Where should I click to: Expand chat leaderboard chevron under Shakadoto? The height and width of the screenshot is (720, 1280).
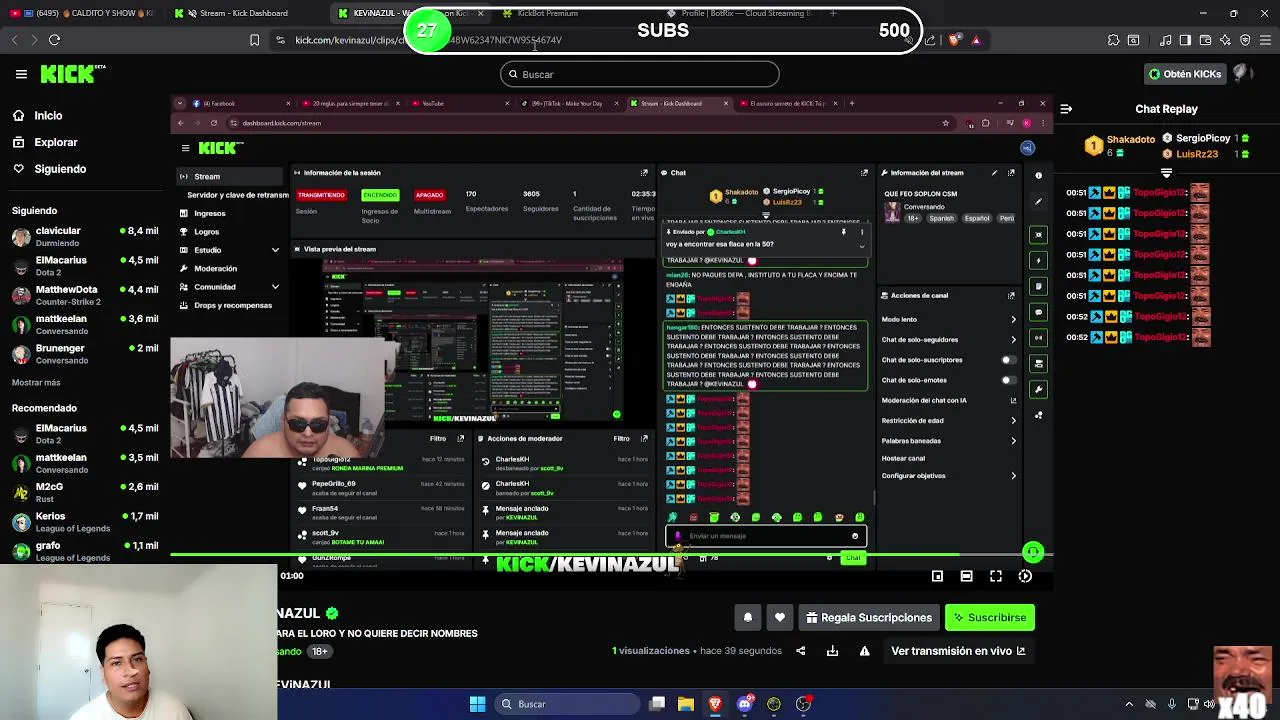(1166, 173)
